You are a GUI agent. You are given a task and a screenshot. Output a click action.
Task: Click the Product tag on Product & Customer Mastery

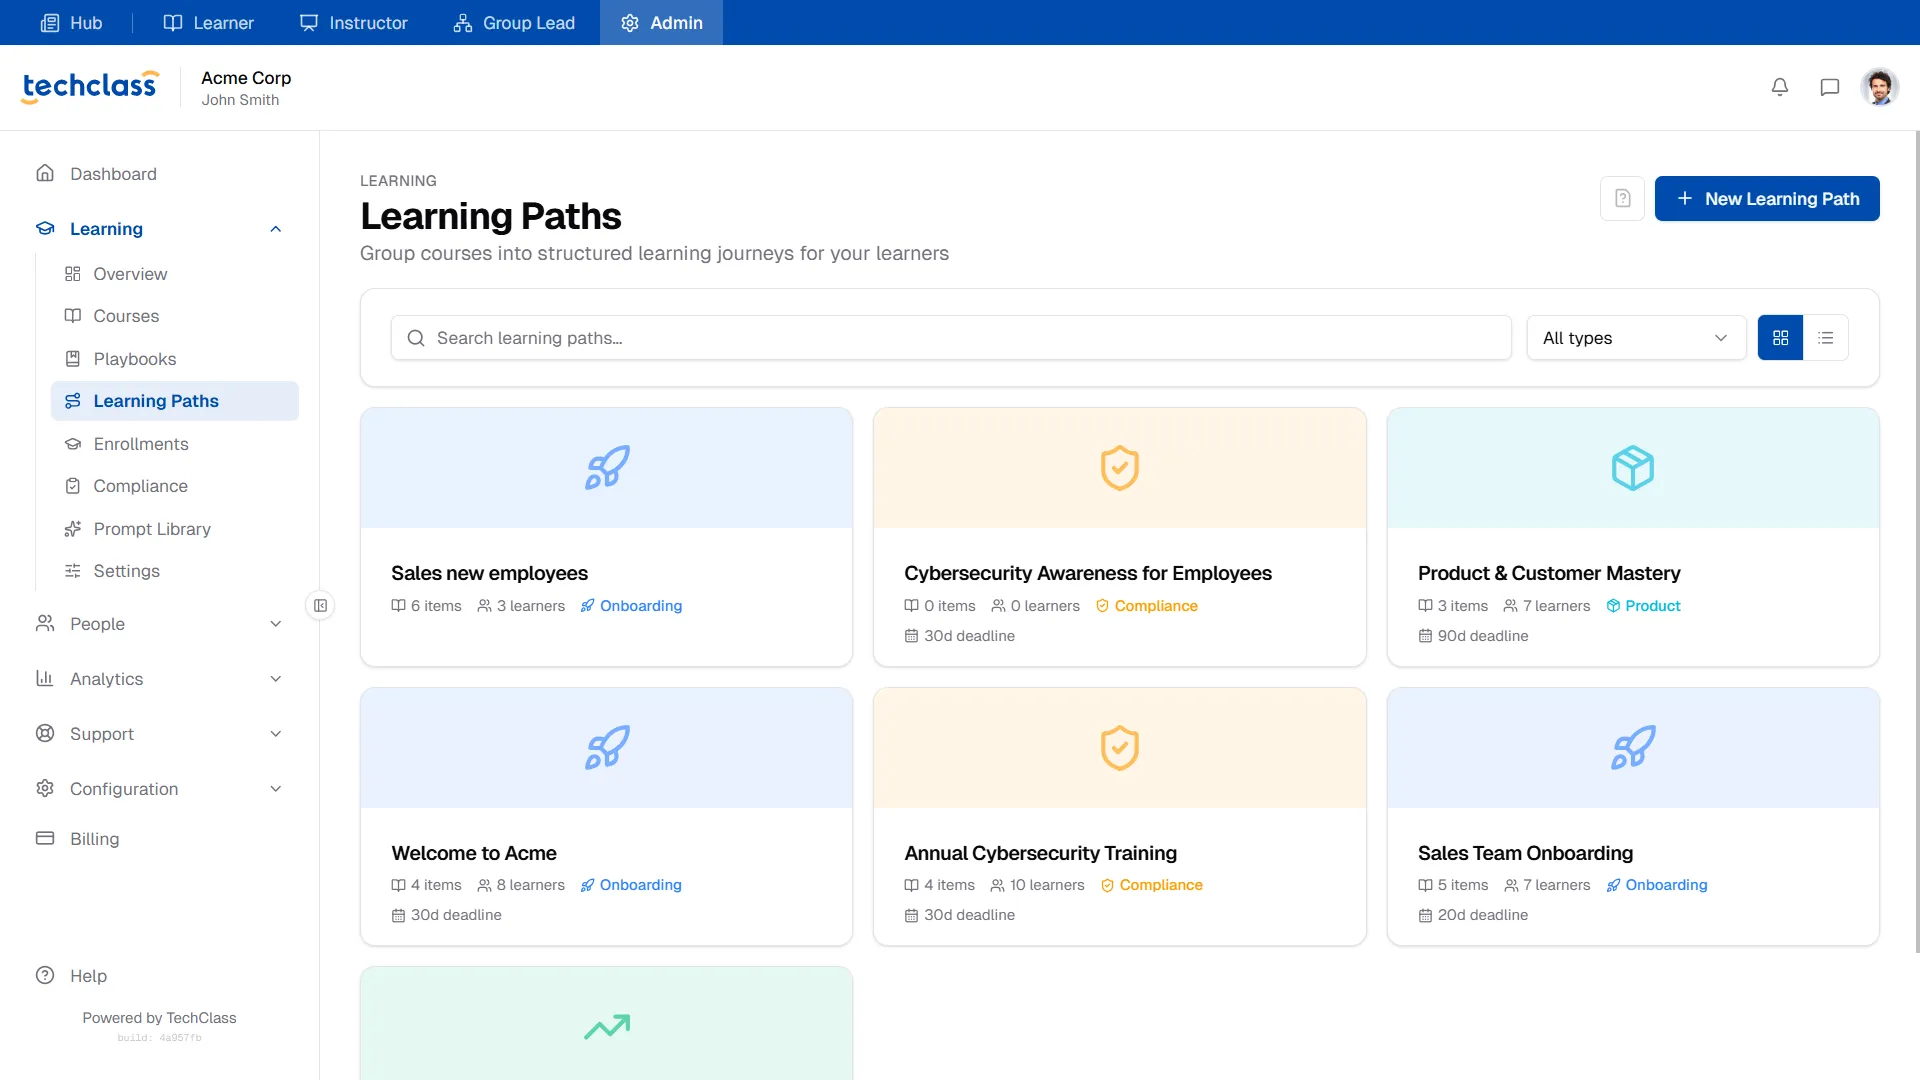[1643, 606]
